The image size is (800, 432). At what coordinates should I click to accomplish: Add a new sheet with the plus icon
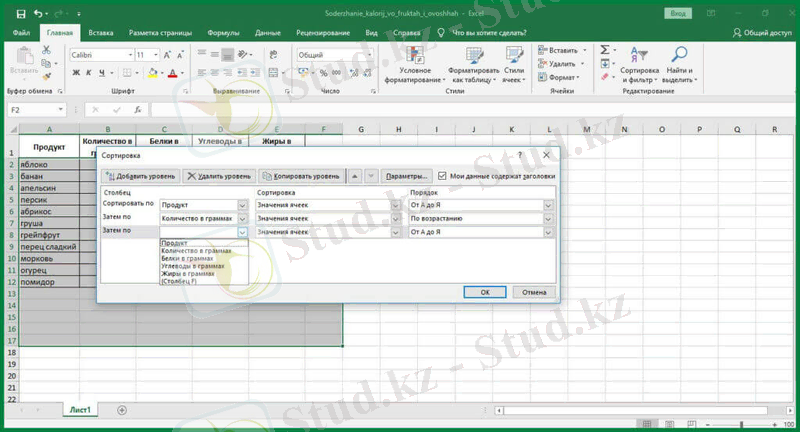[x=122, y=410]
